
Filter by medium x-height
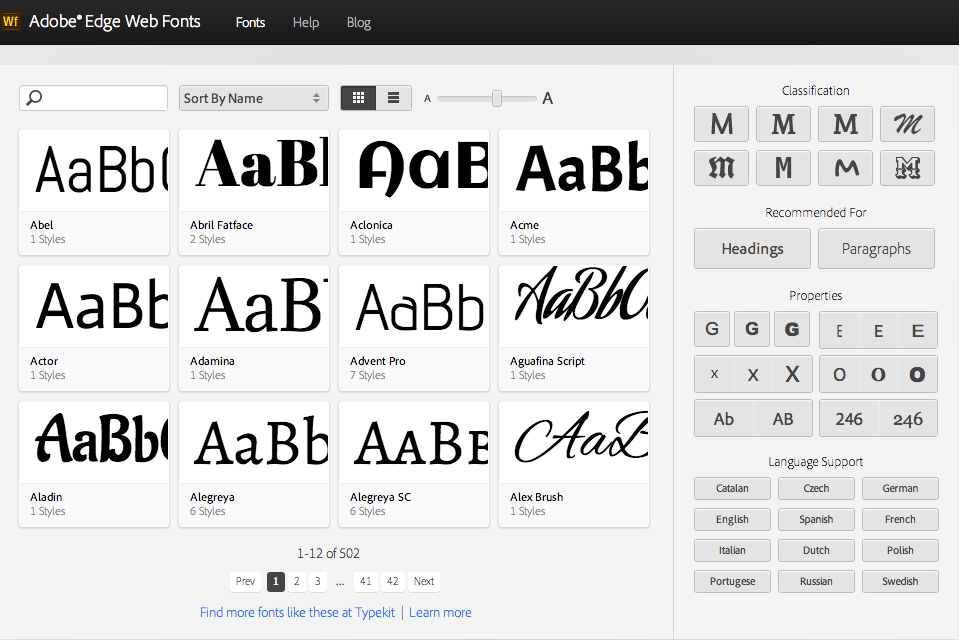click(x=753, y=374)
